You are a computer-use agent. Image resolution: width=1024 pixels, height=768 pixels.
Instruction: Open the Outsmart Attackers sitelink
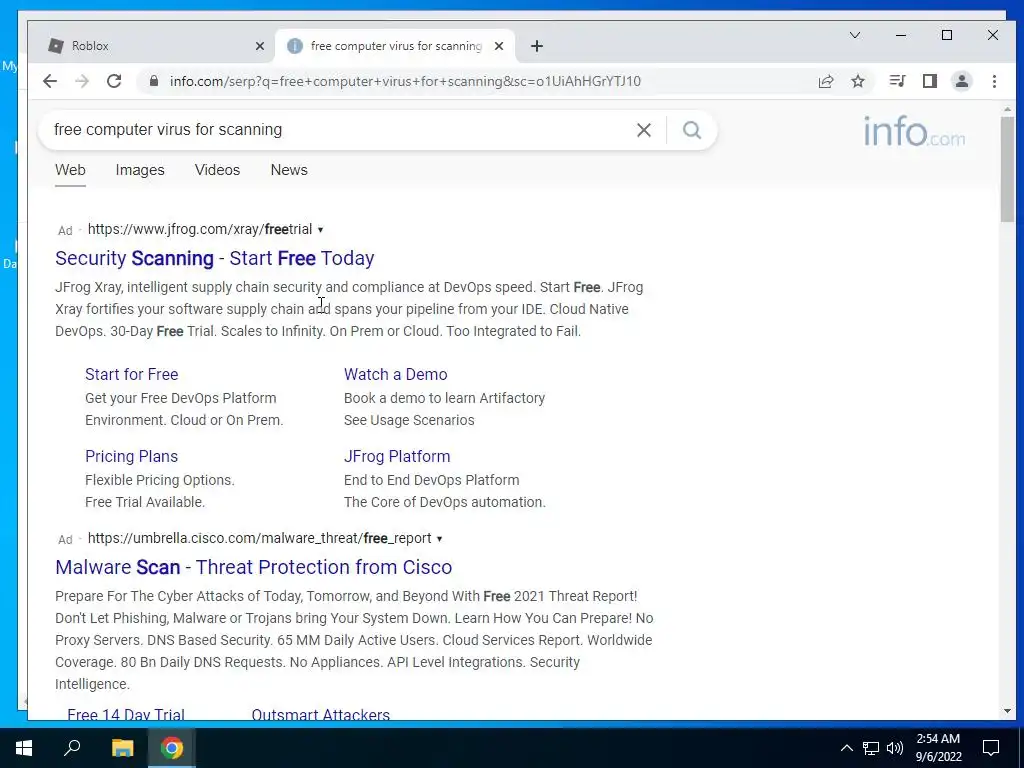321,714
